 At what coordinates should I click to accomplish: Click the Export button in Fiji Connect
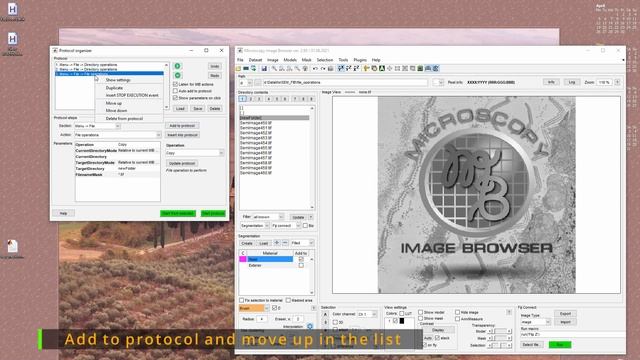pos(565,313)
